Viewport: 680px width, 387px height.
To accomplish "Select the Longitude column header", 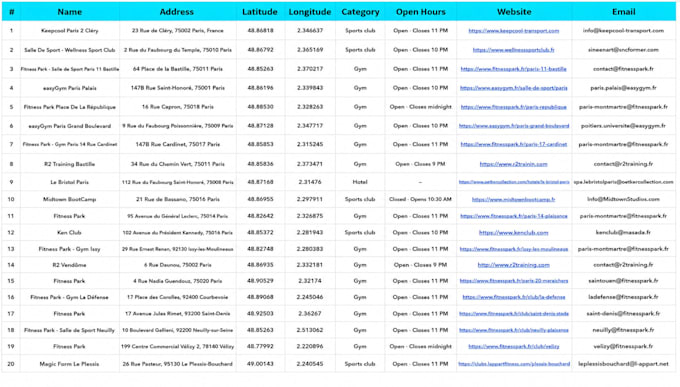I will pos(310,12).
